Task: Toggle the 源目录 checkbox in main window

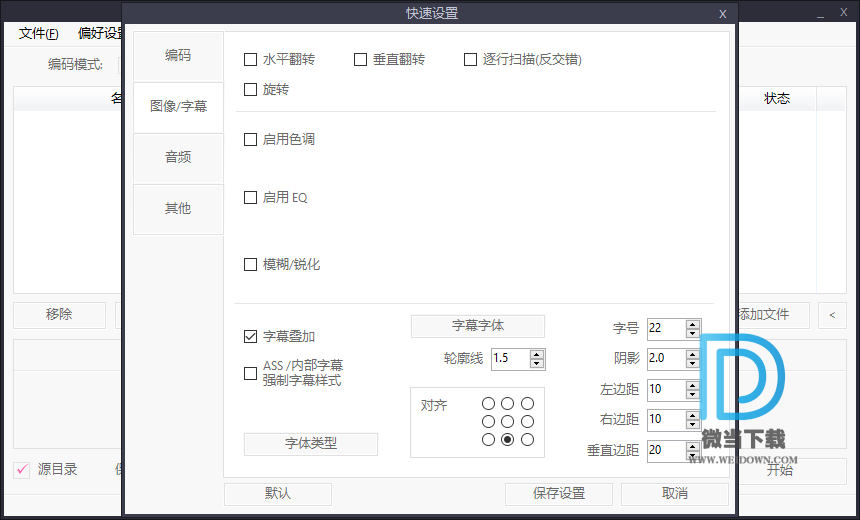Action: coord(21,470)
